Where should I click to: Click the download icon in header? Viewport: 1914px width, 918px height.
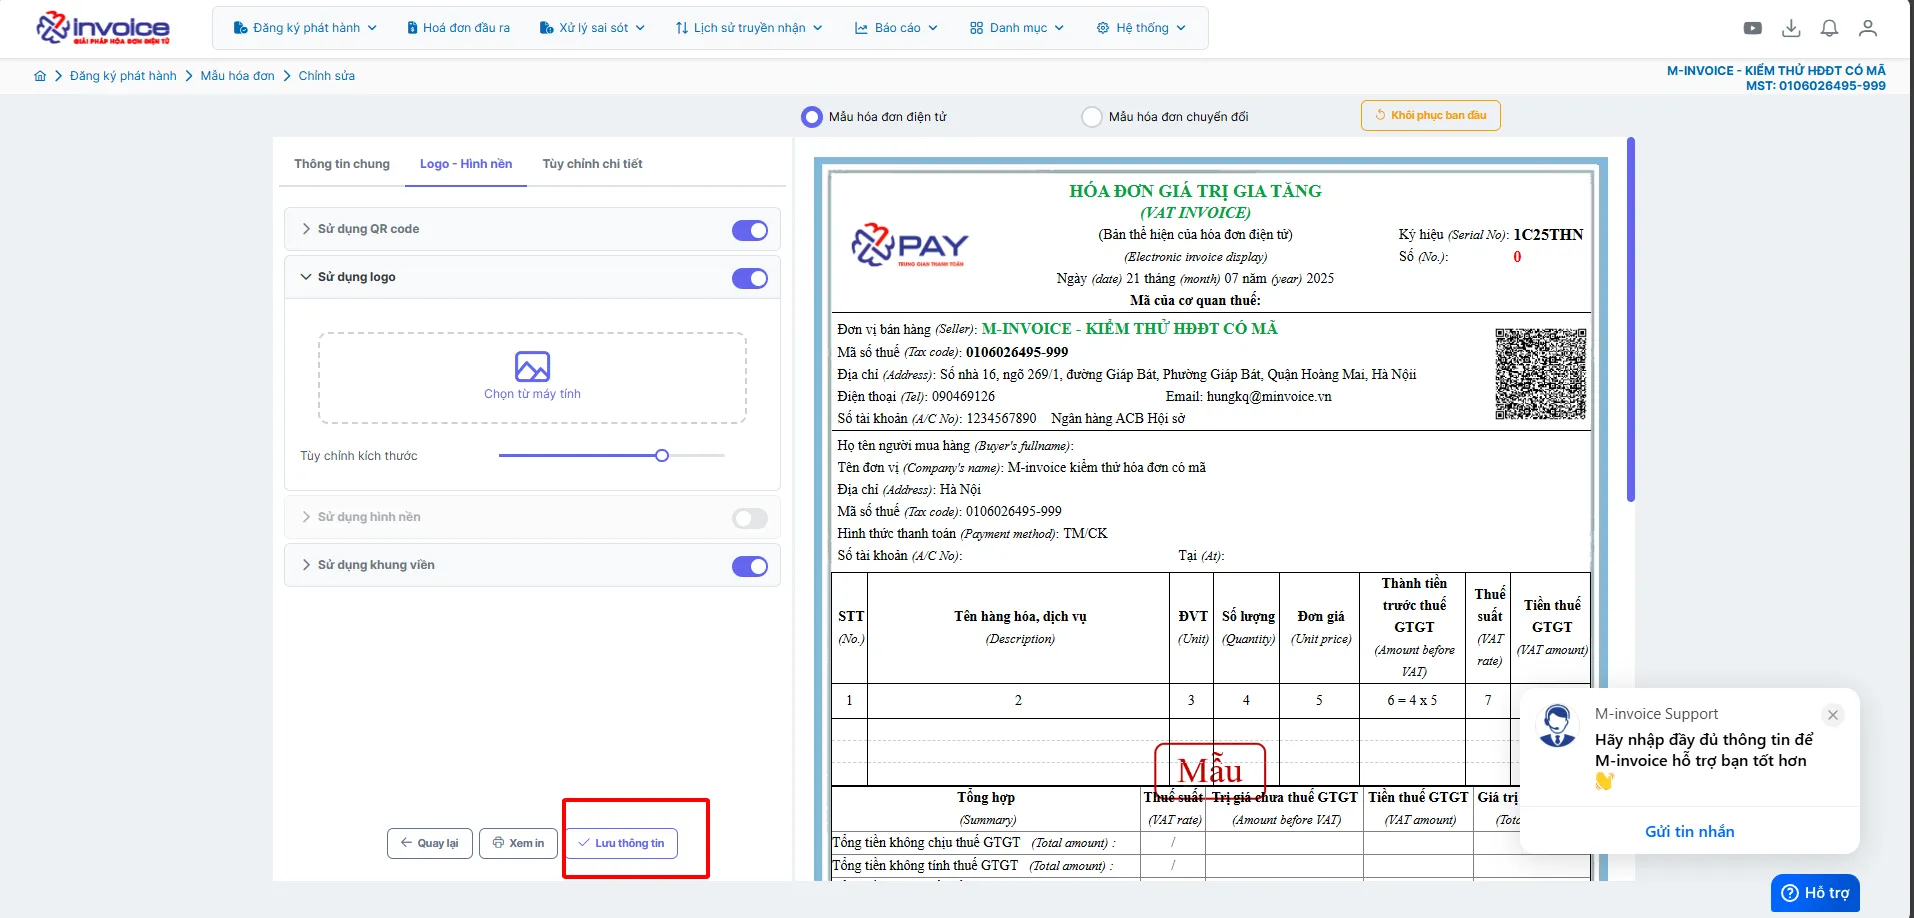(1791, 28)
